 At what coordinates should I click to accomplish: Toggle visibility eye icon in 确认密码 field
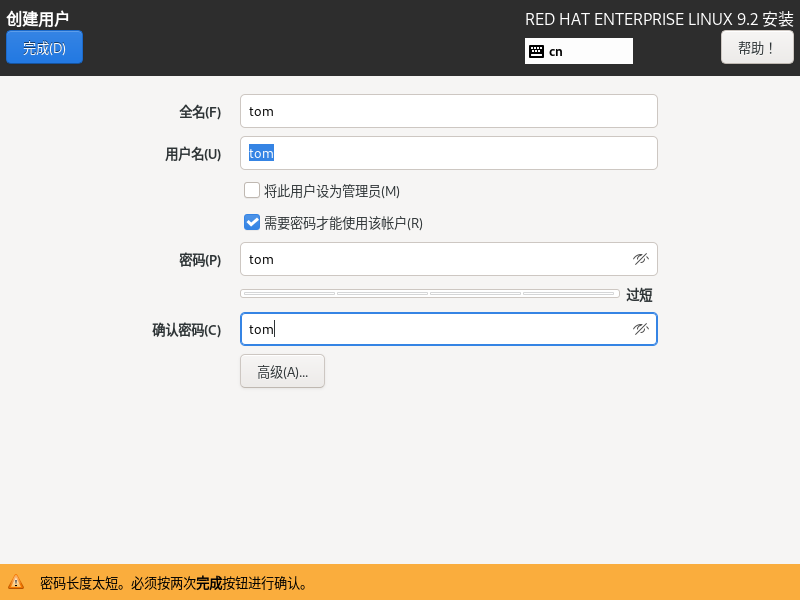[x=641, y=329]
